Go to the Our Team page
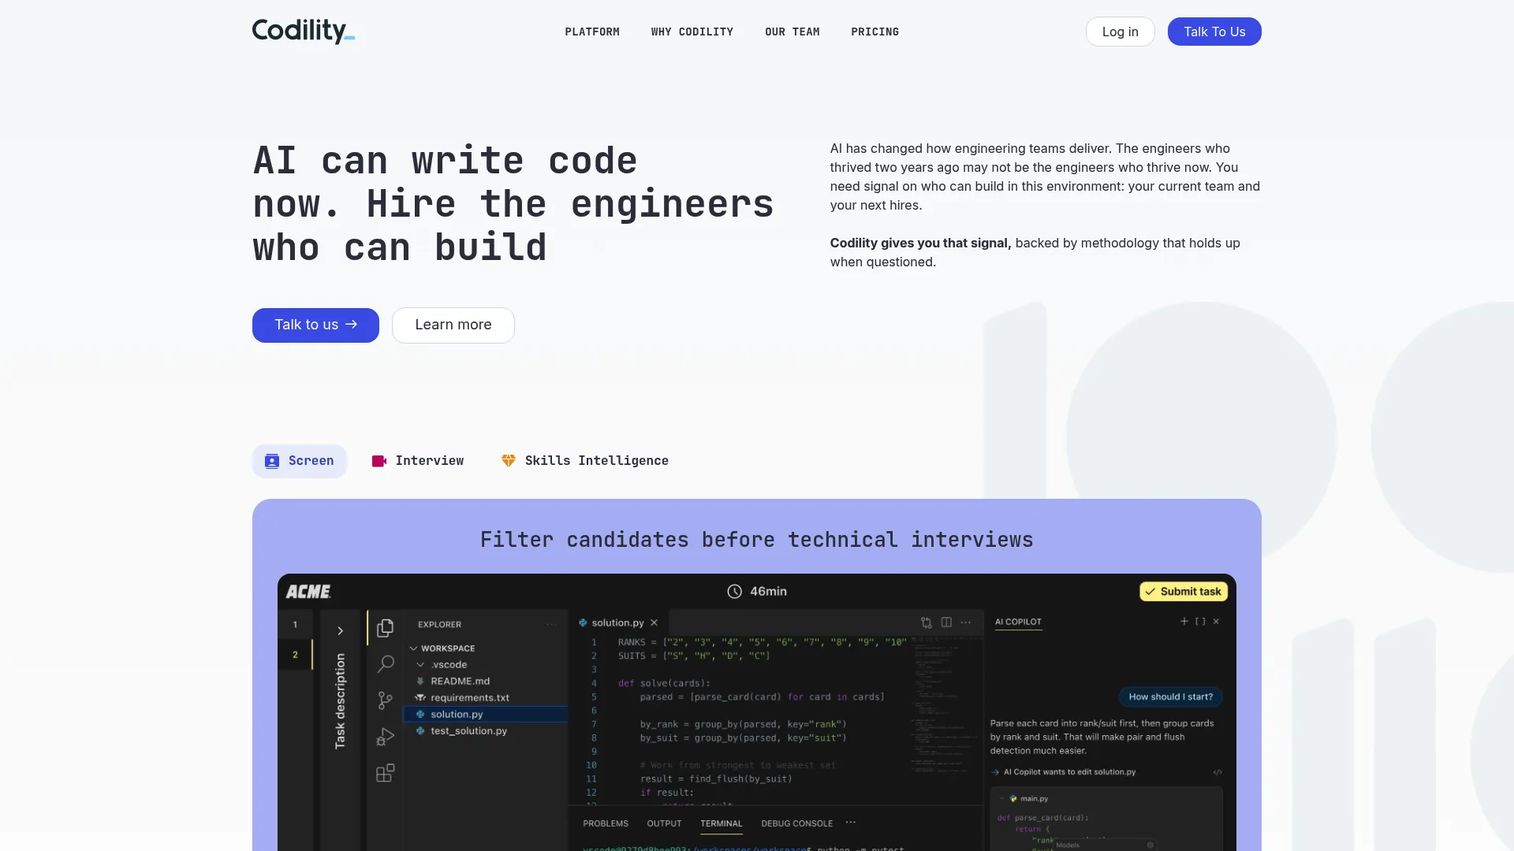This screenshot has height=851, width=1514. tap(792, 32)
